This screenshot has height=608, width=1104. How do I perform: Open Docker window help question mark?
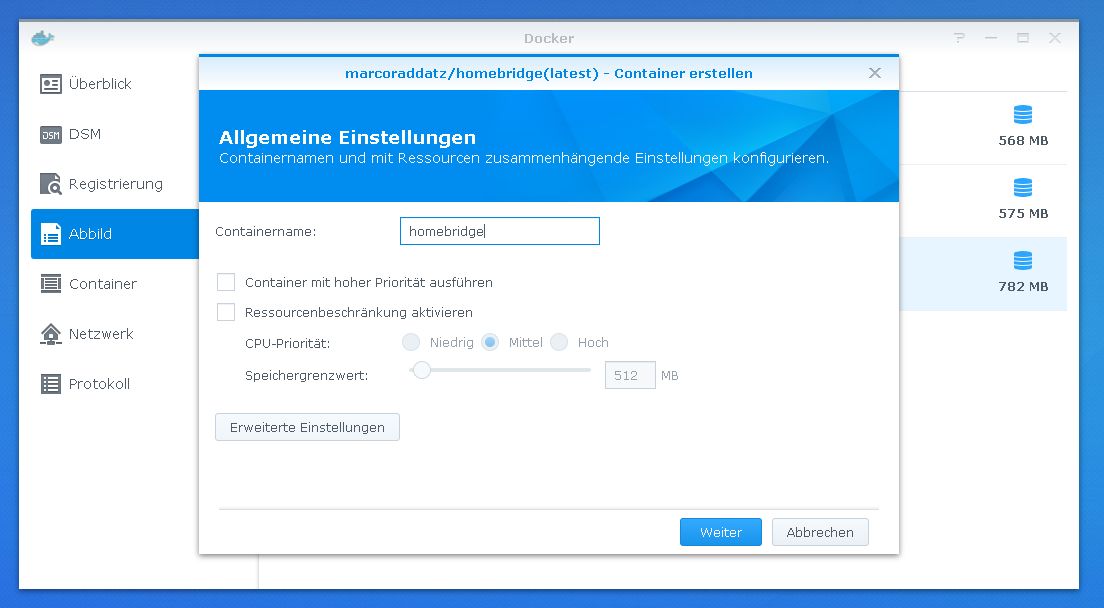pyautogui.click(x=959, y=38)
